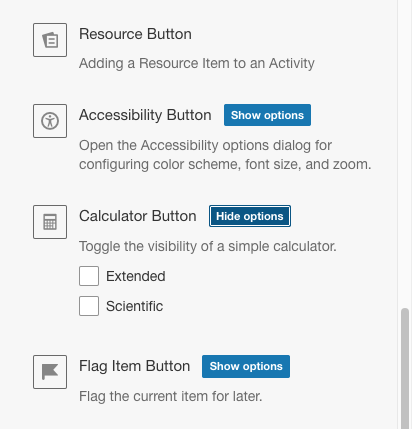Click the Resource Button heading
Viewport: 419px width, 429px height.
(x=135, y=34)
